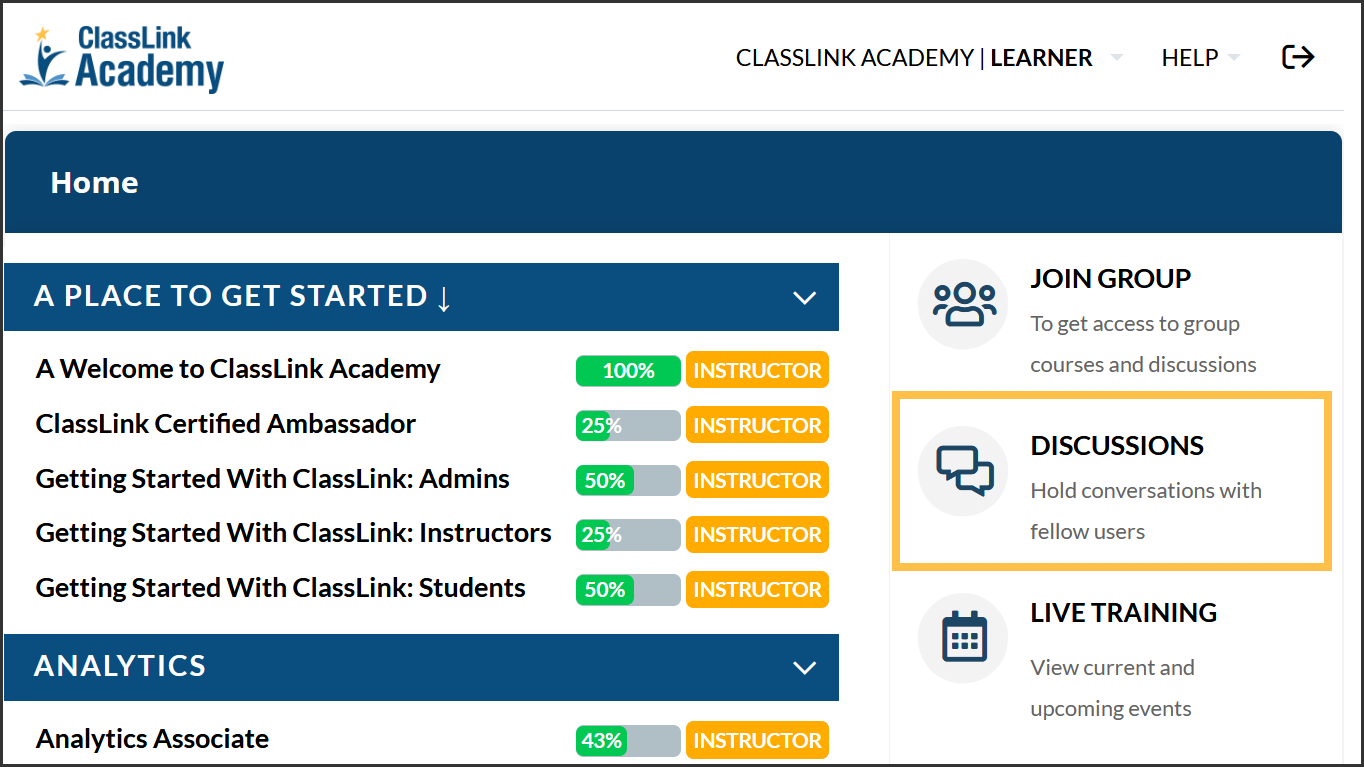The height and width of the screenshot is (767, 1364).
Task: Click the Discussions chat bubbles icon
Action: pyautogui.click(x=964, y=471)
